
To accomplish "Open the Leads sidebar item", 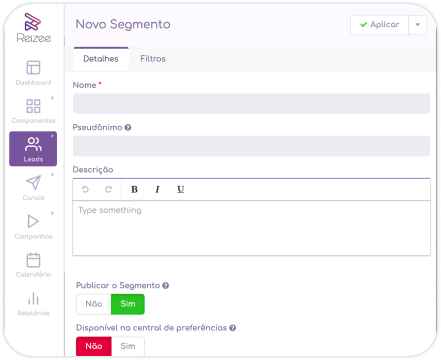I will [x=33, y=149].
